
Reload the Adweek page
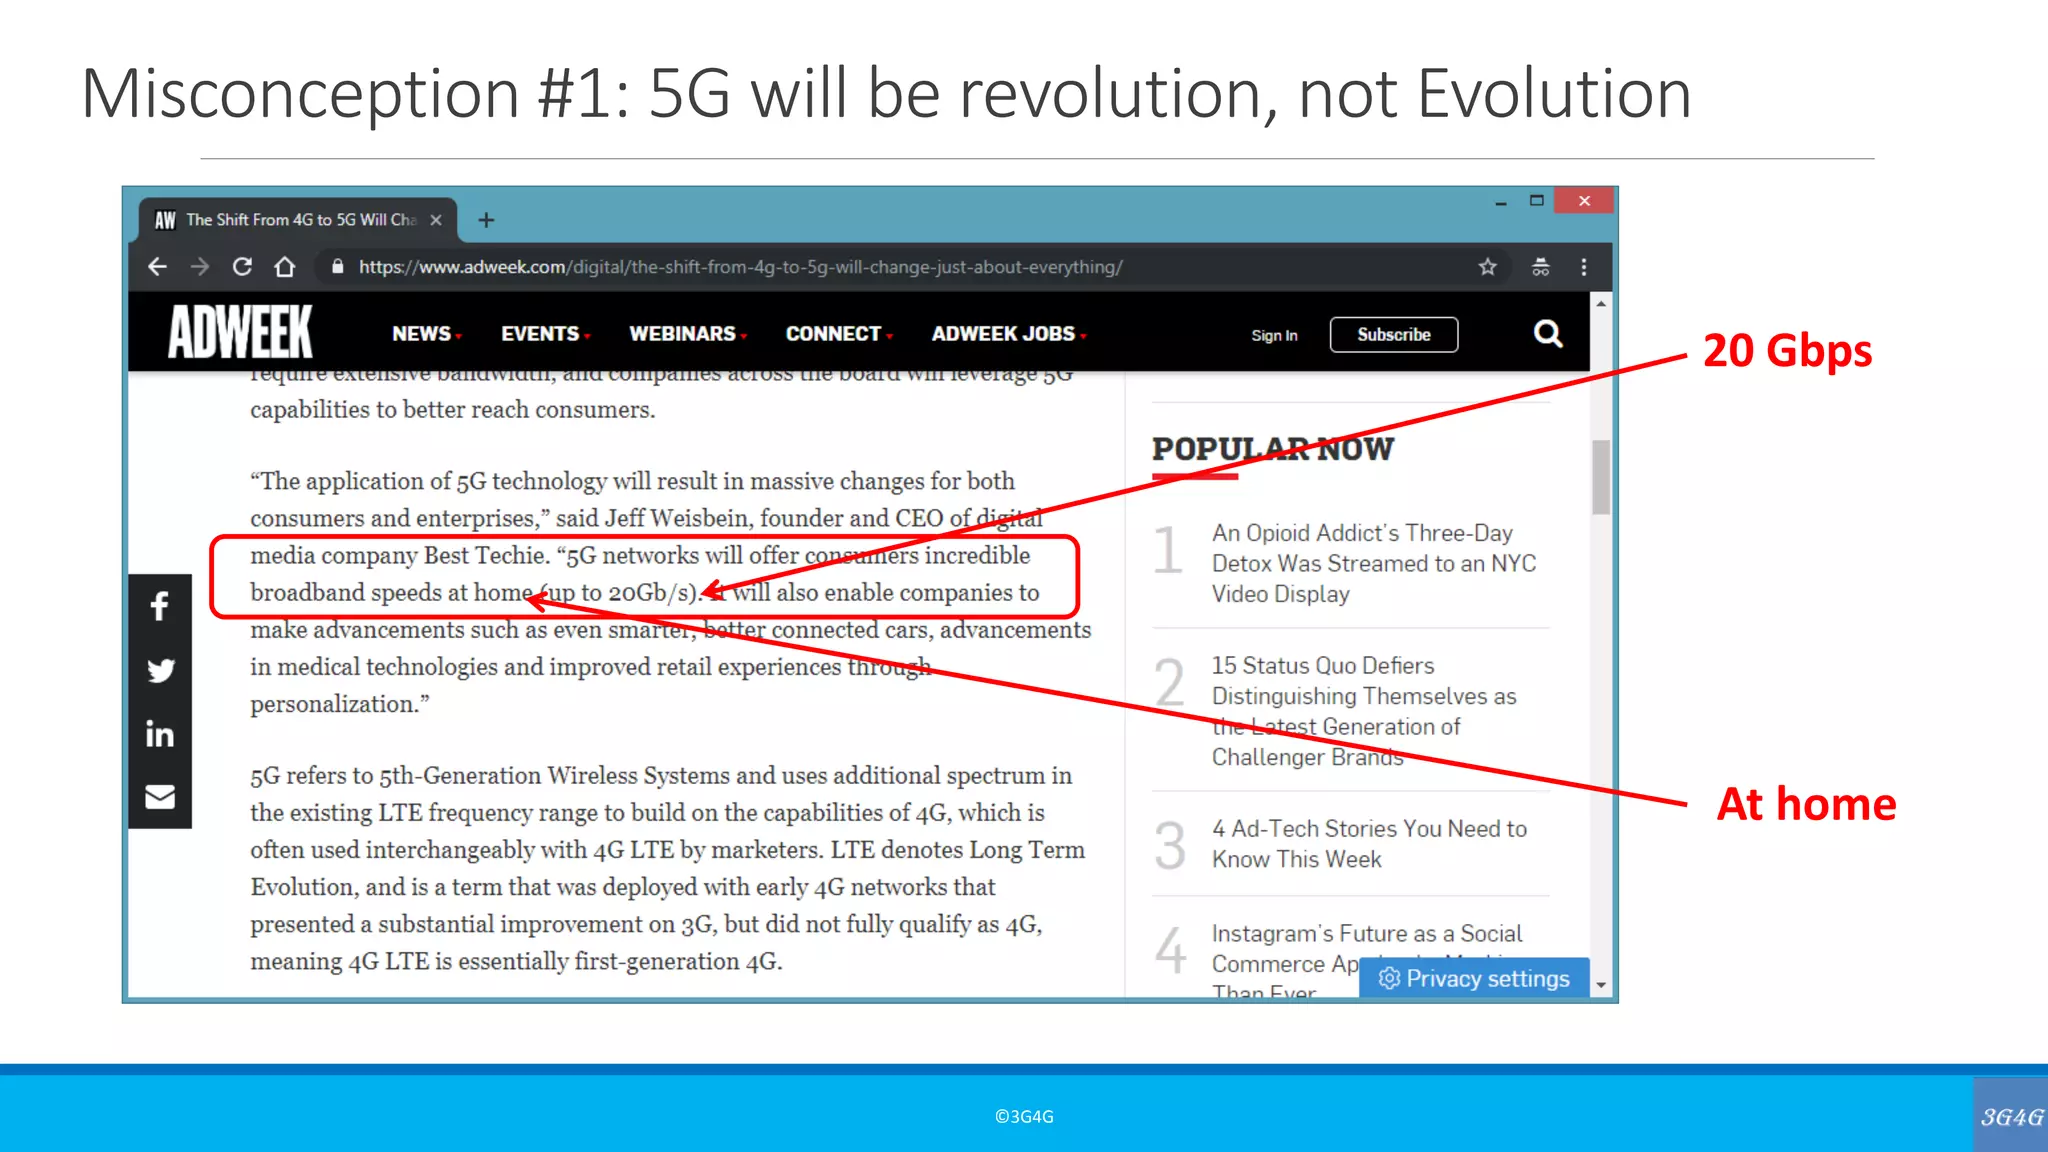pyautogui.click(x=242, y=267)
